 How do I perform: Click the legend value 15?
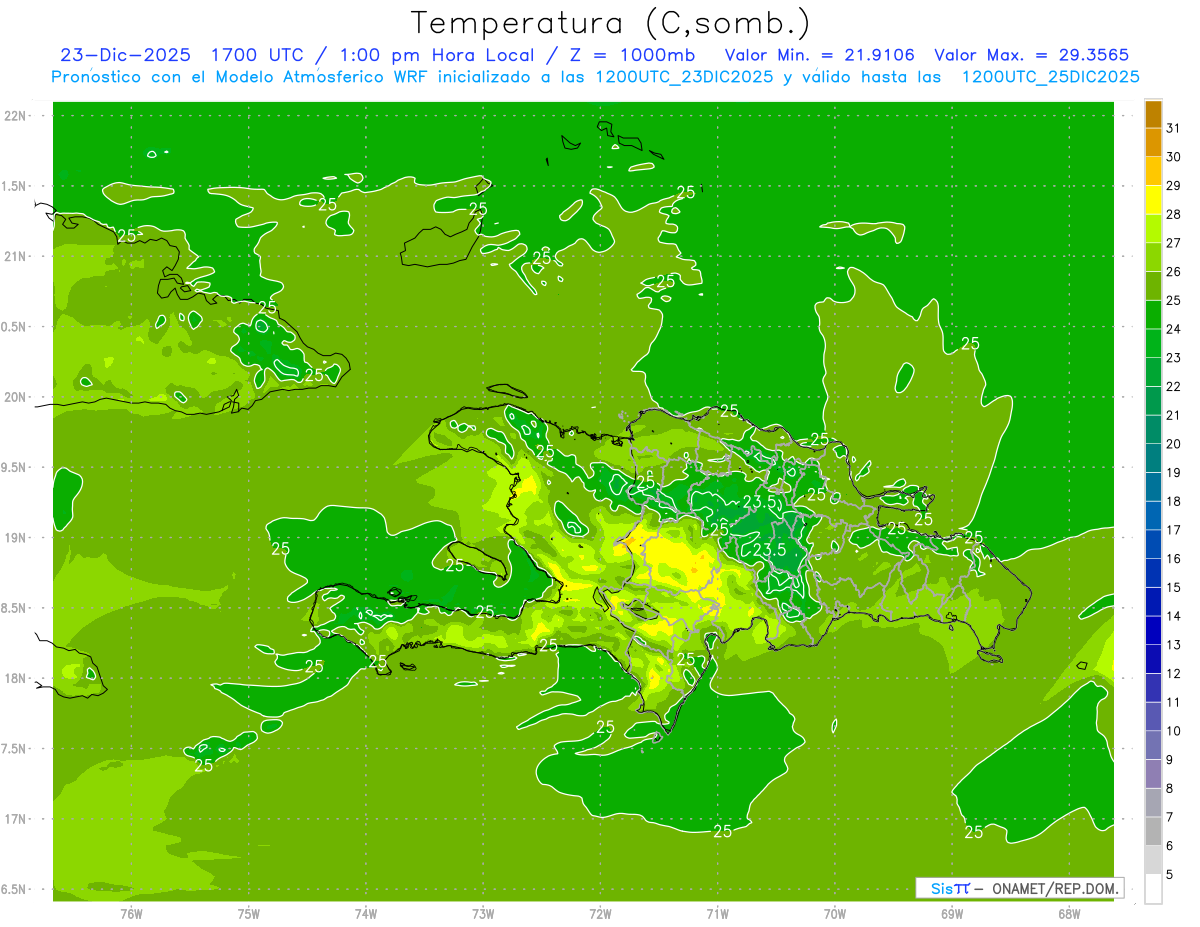(x=1174, y=587)
